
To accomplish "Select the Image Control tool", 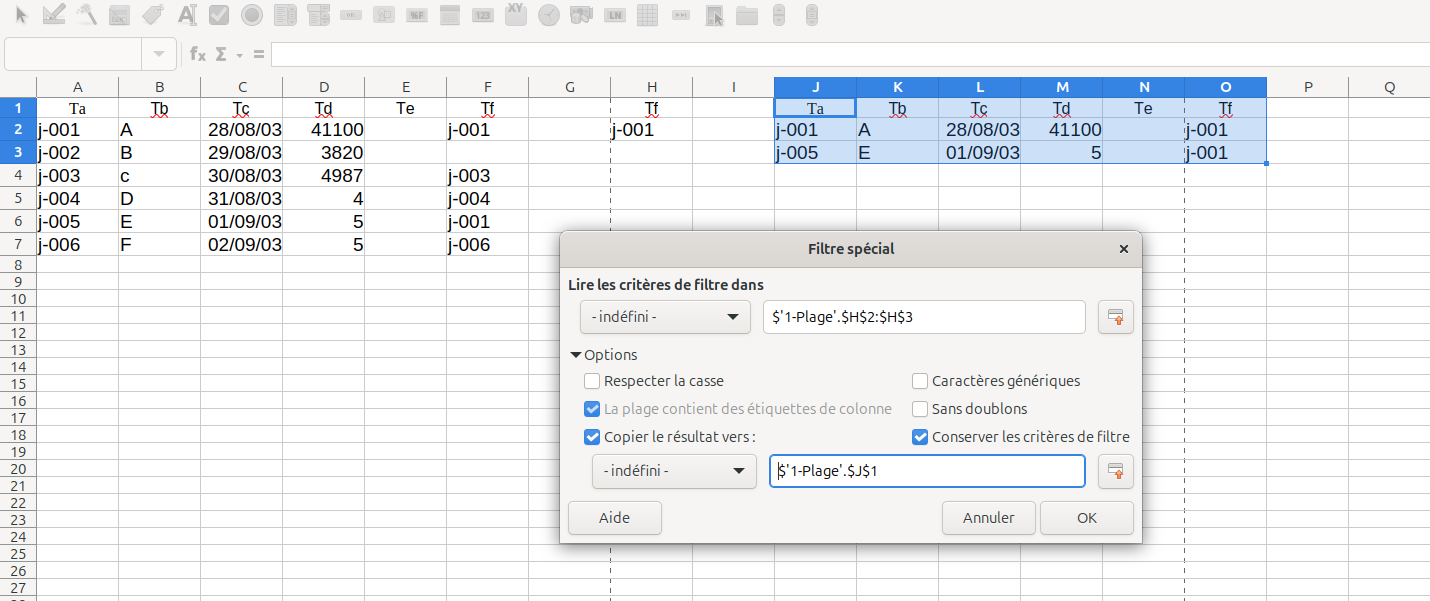I will click(x=714, y=15).
